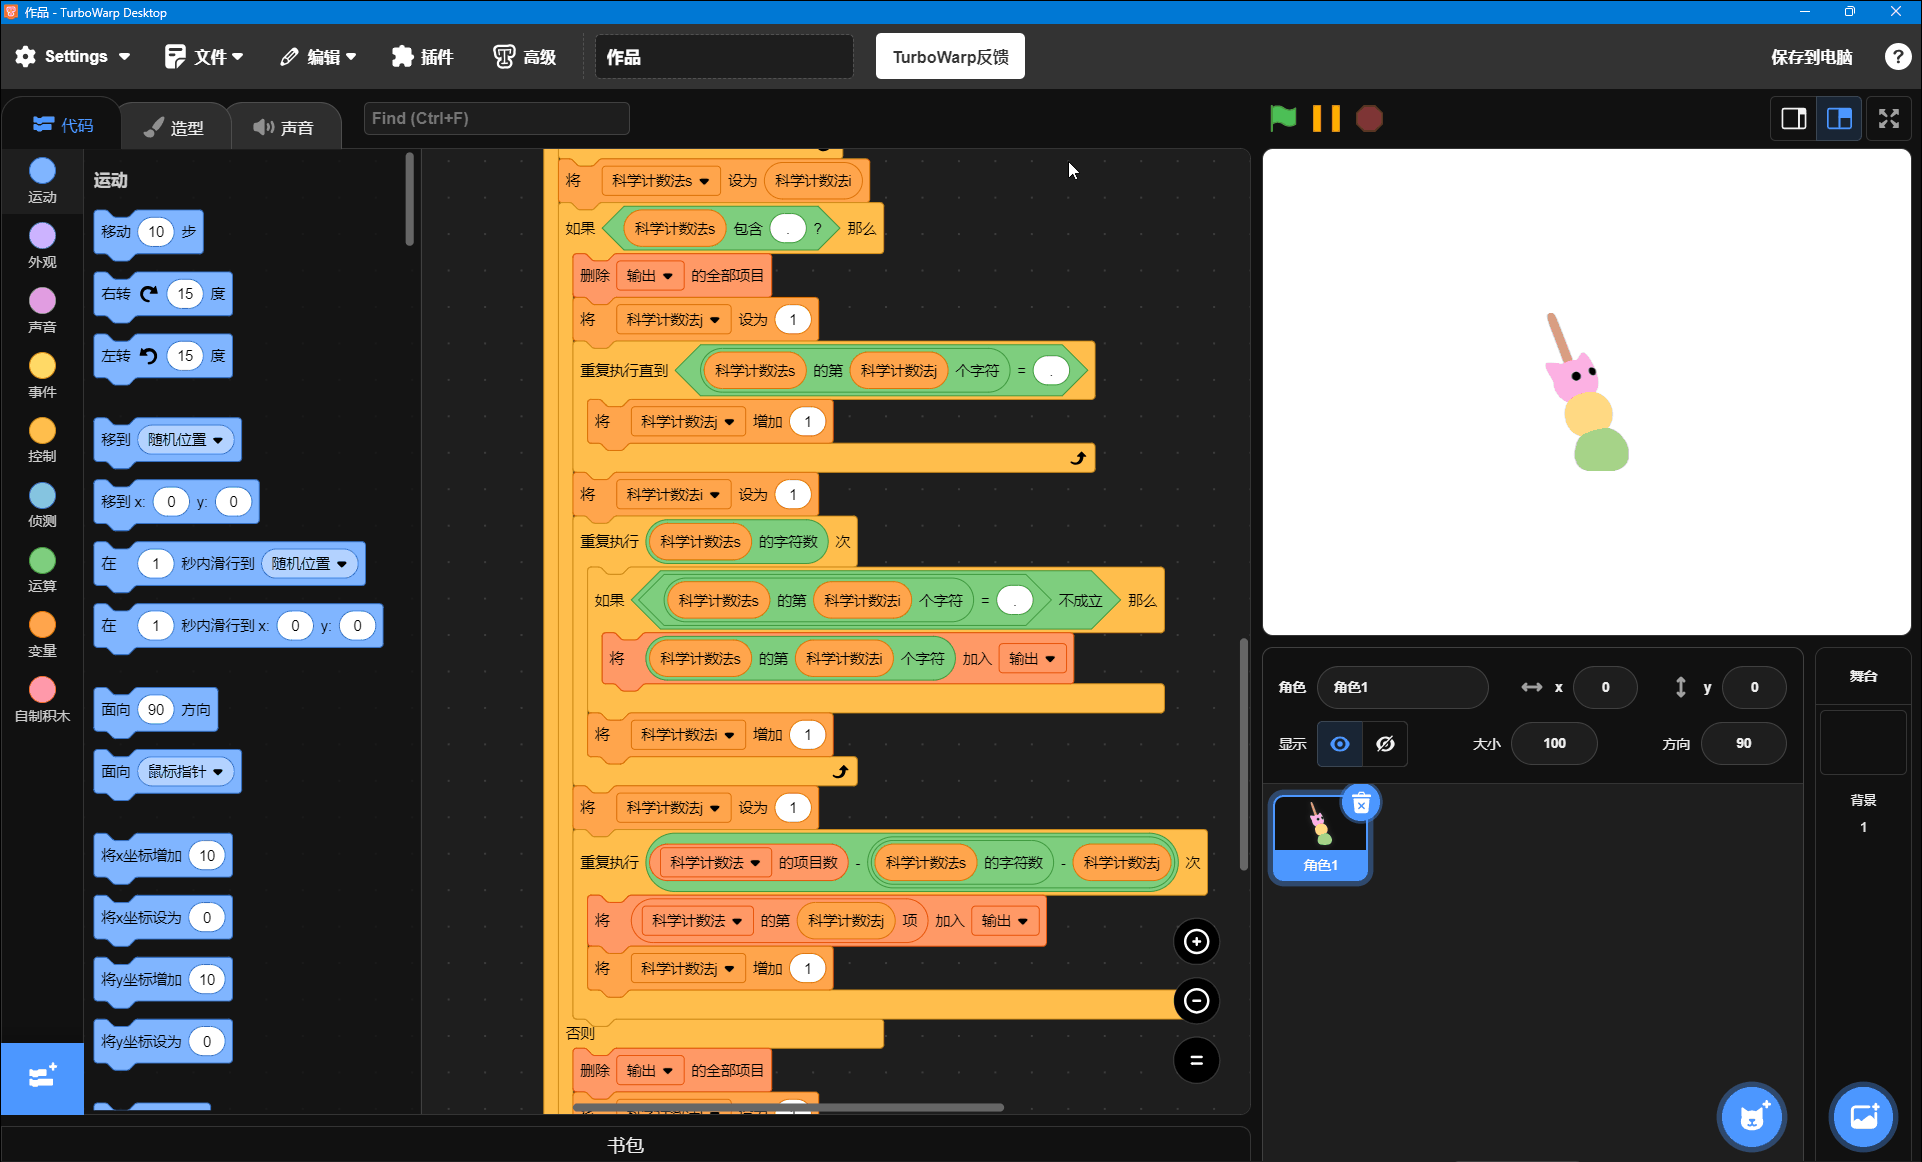This screenshot has height=1162, width=1922.
Task: Click the red stop sign icon
Action: click(x=1369, y=119)
